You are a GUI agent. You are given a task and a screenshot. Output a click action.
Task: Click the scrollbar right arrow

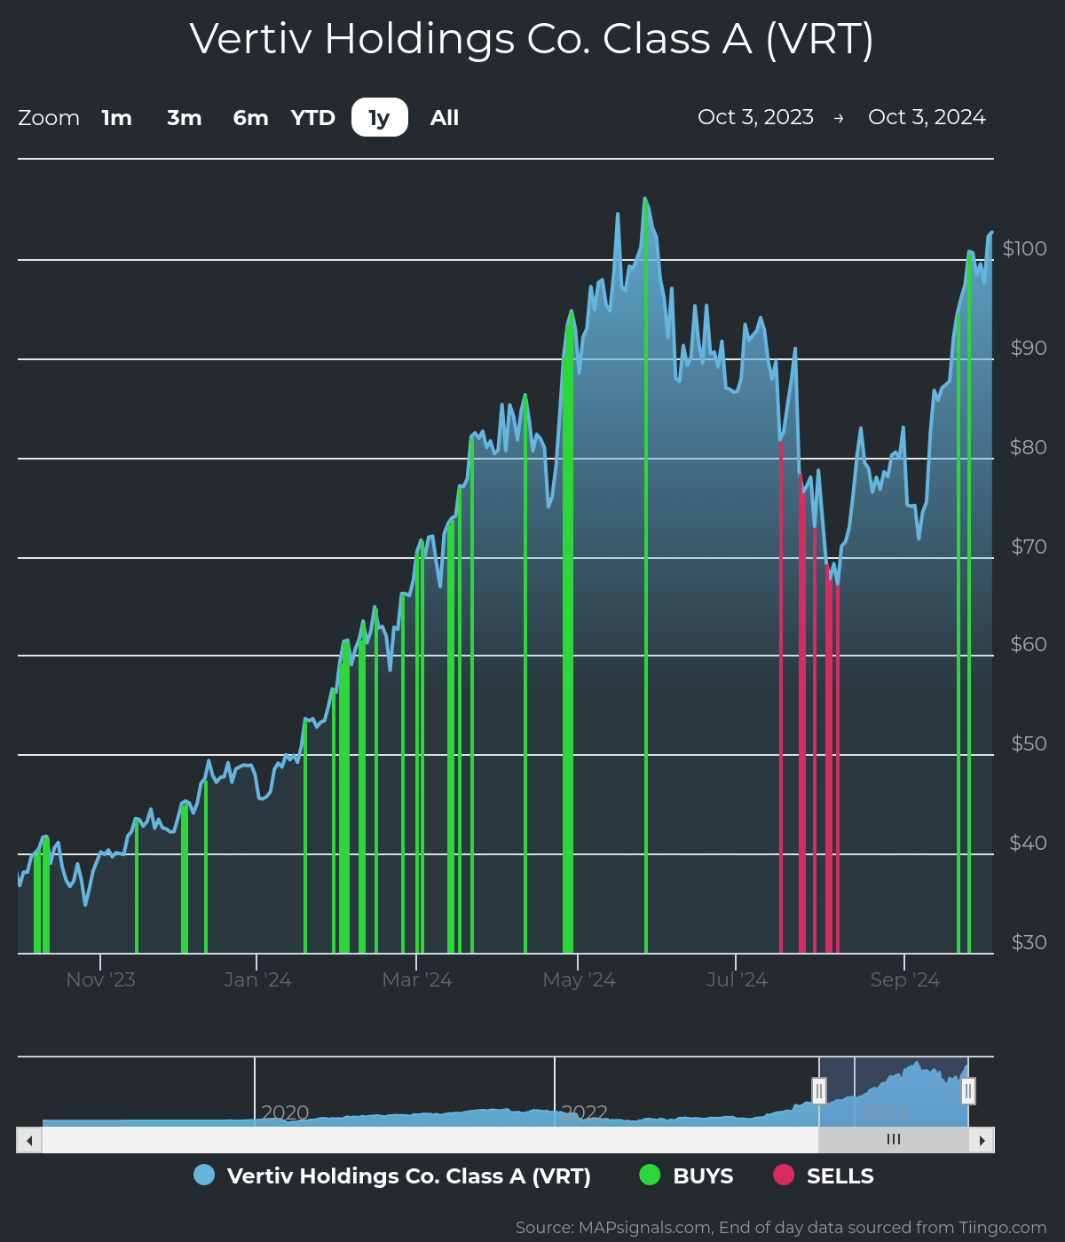pos(982,1140)
